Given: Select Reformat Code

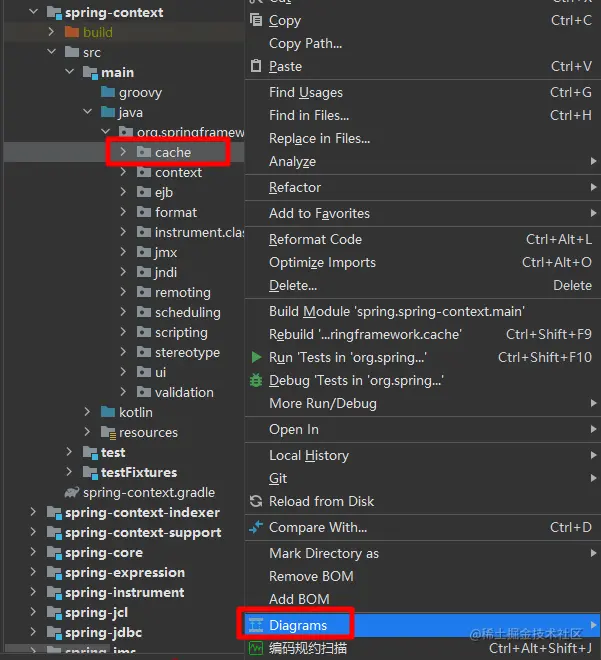Looking at the screenshot, I should point(423,240).
